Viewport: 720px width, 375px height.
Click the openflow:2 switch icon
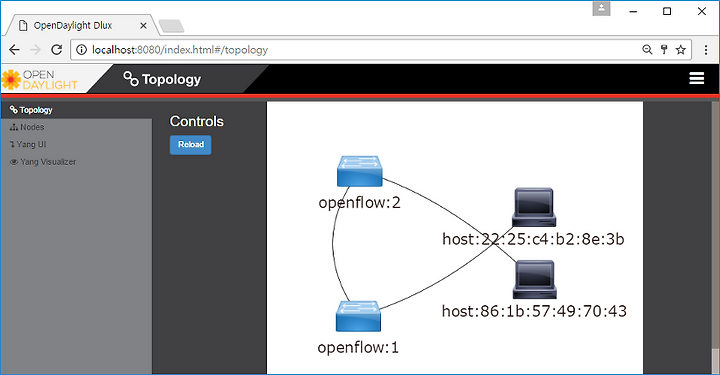pyautogui.click(x=360, y=171)
